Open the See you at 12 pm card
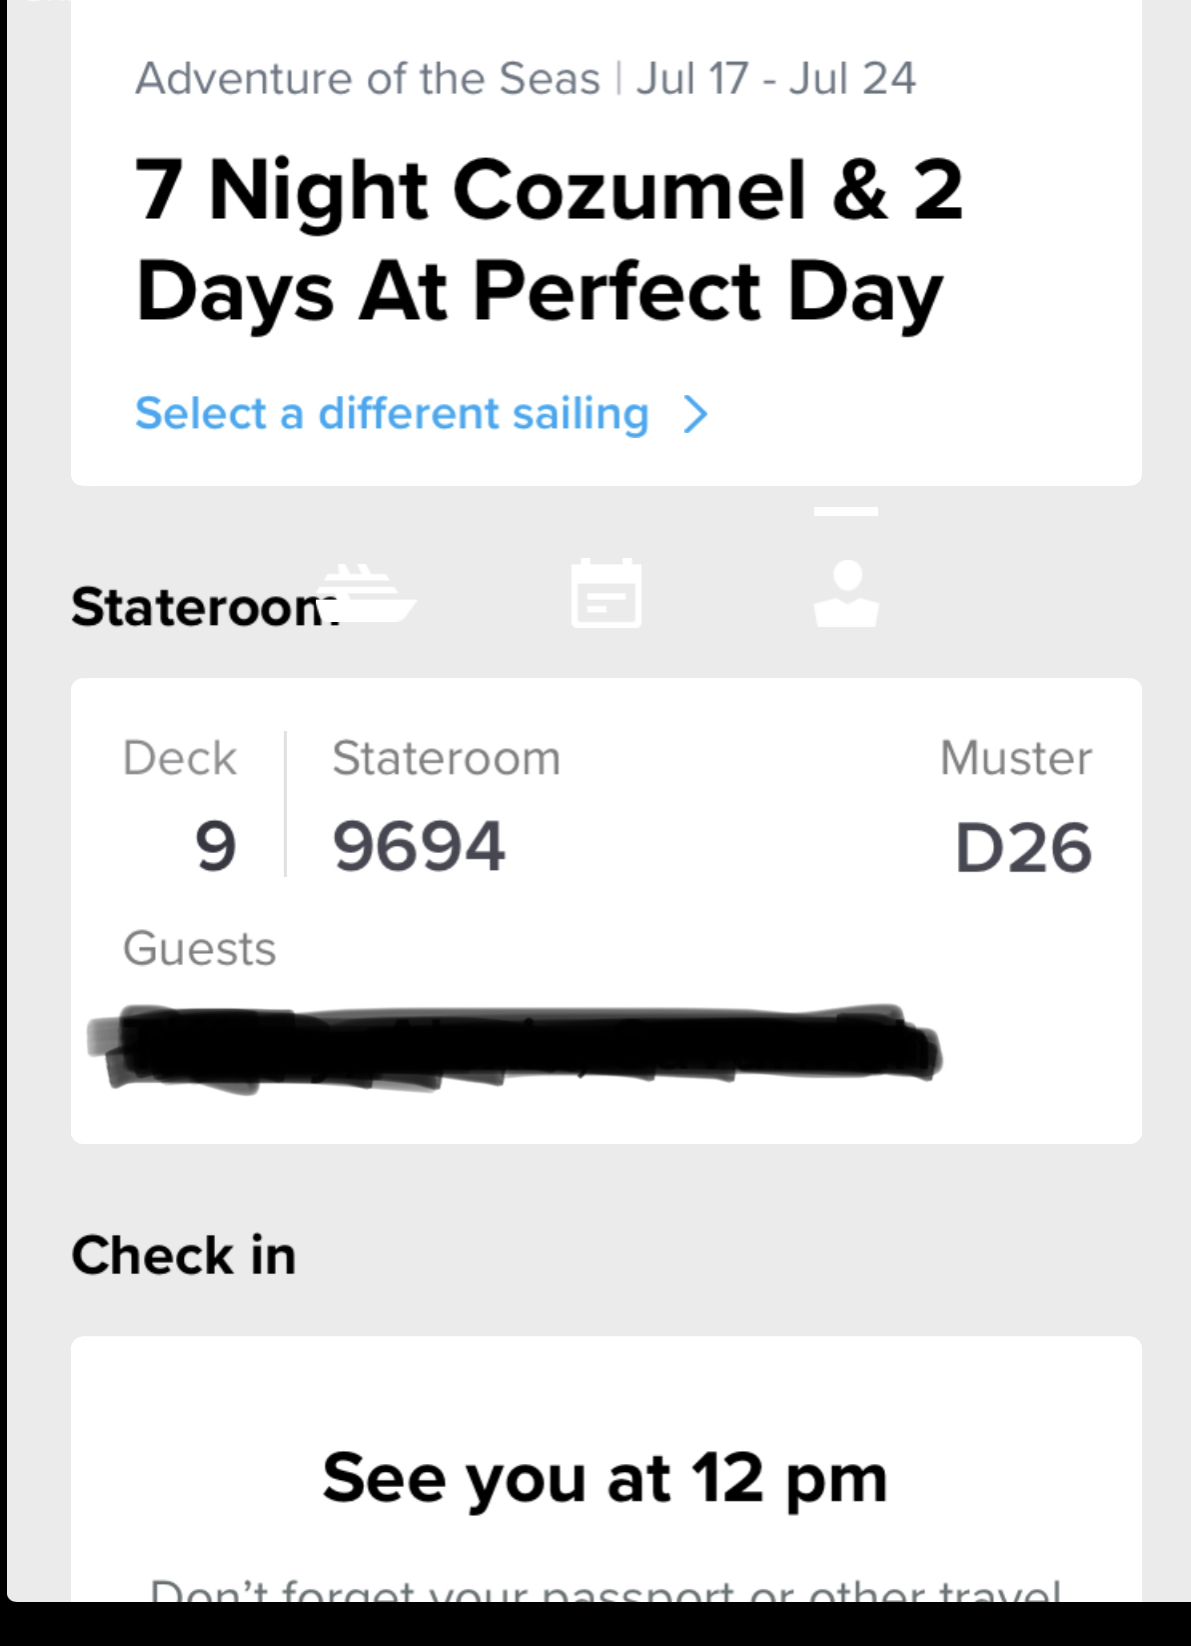The height and width of the screenshot is (1646, 1191). pos(606,1469)
